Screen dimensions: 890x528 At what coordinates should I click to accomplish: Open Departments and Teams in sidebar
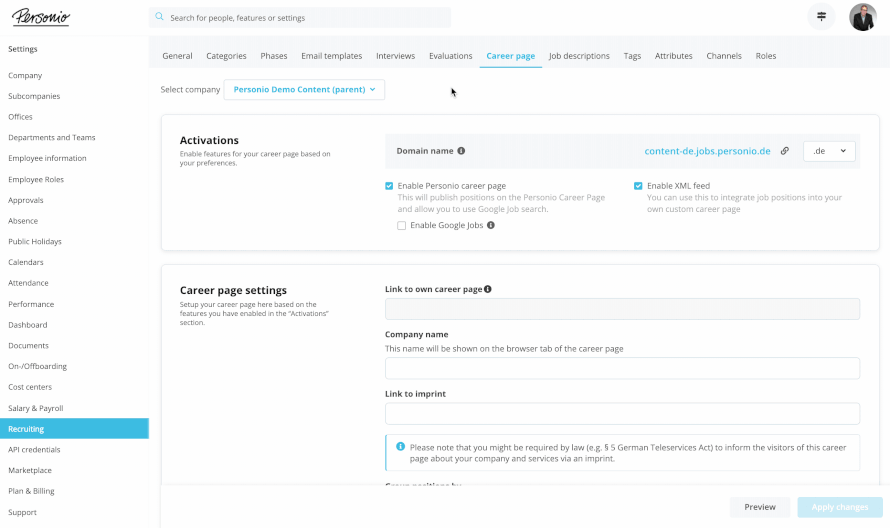pos(52,138)
